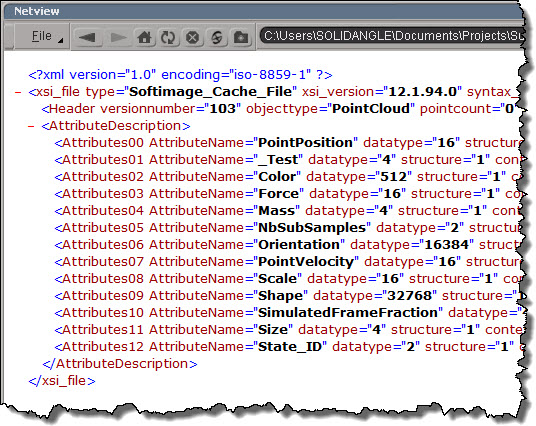
Task: Select PointVelocity attribute name
Action: click(306, 262)
